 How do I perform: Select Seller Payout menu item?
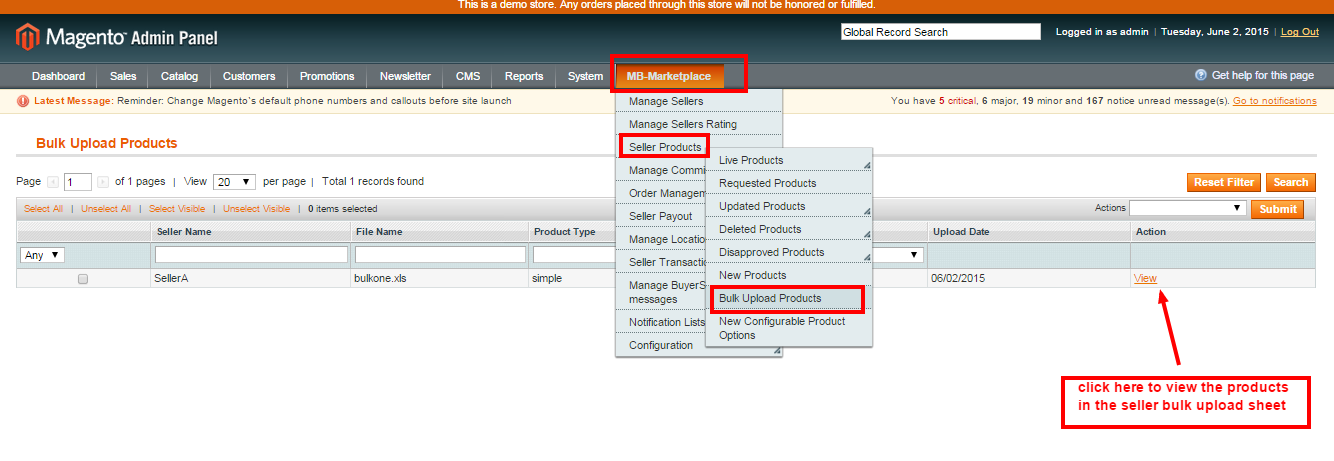click(661, 216)
